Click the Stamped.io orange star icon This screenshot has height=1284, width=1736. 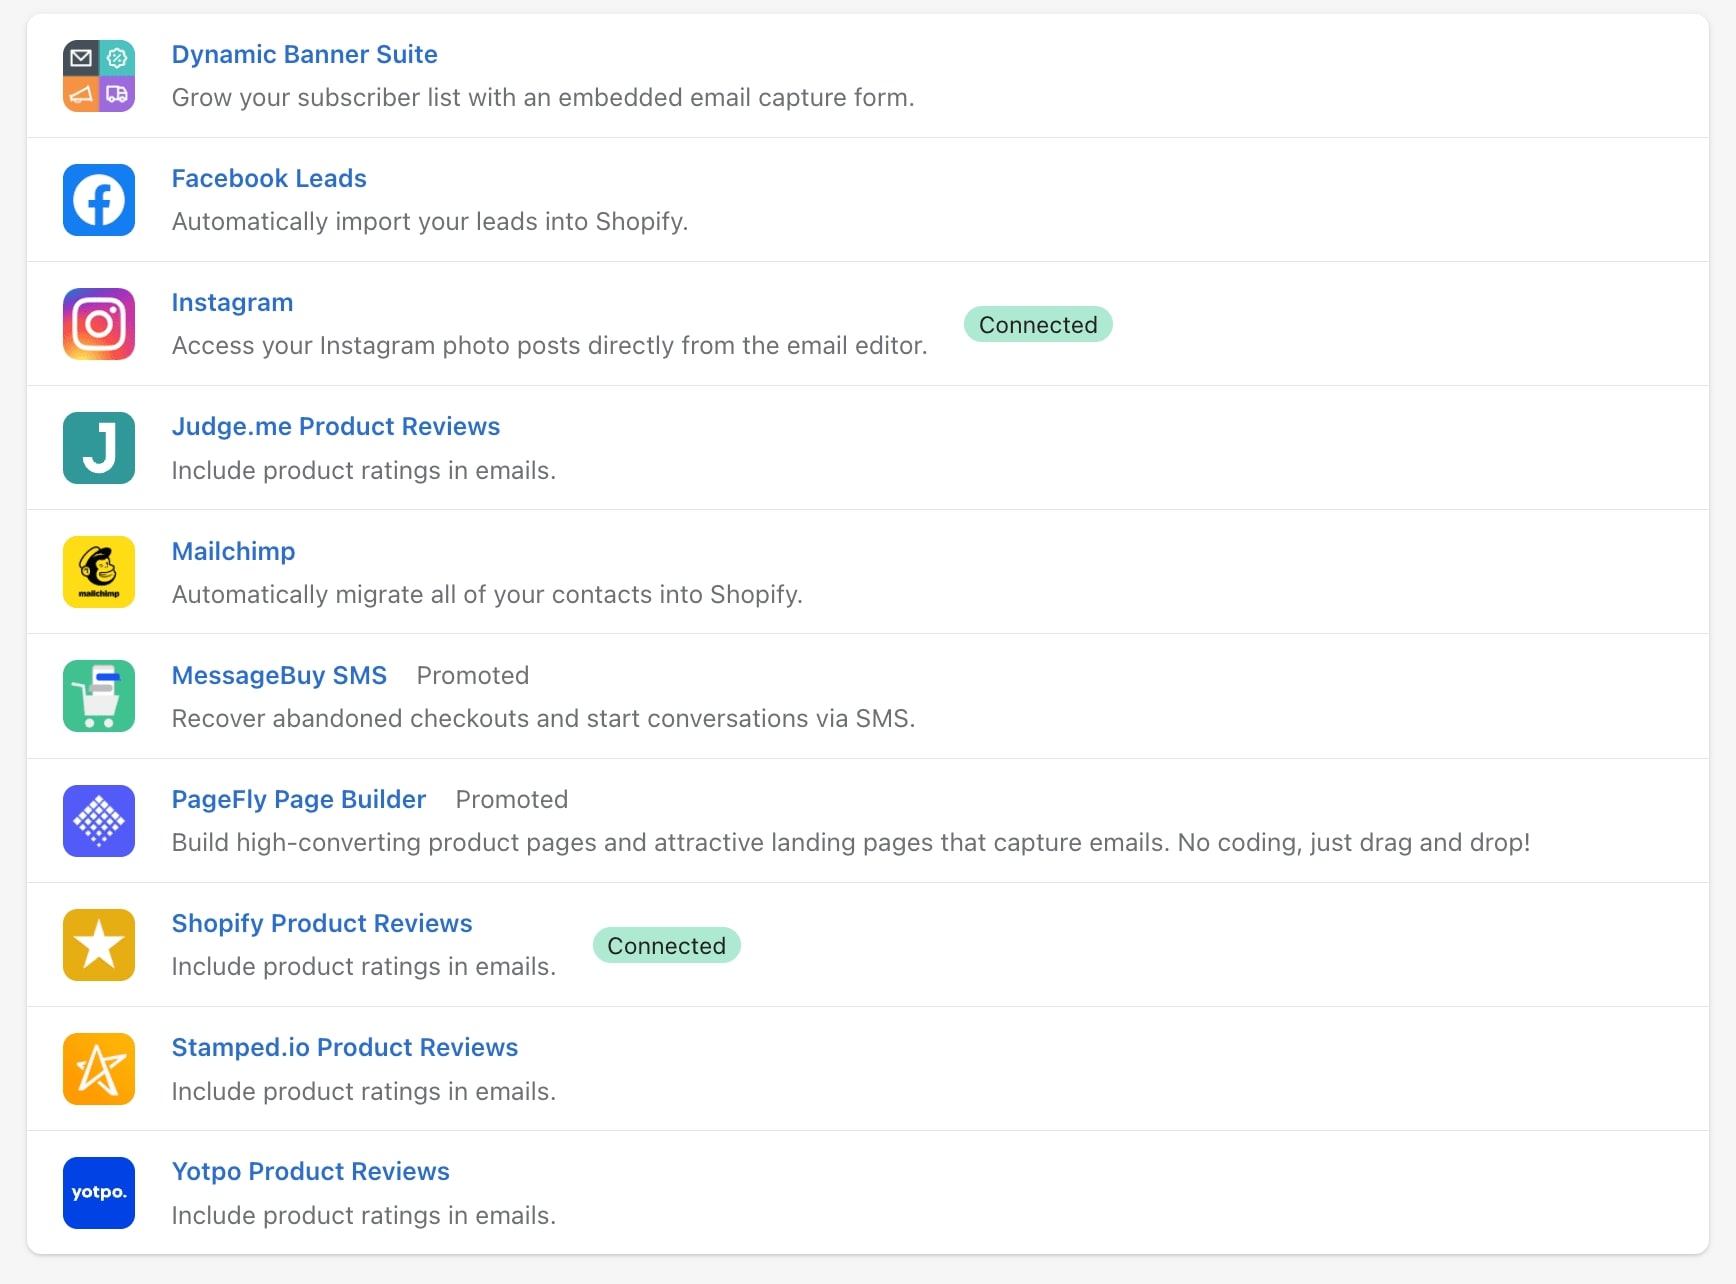(99, 1069)
